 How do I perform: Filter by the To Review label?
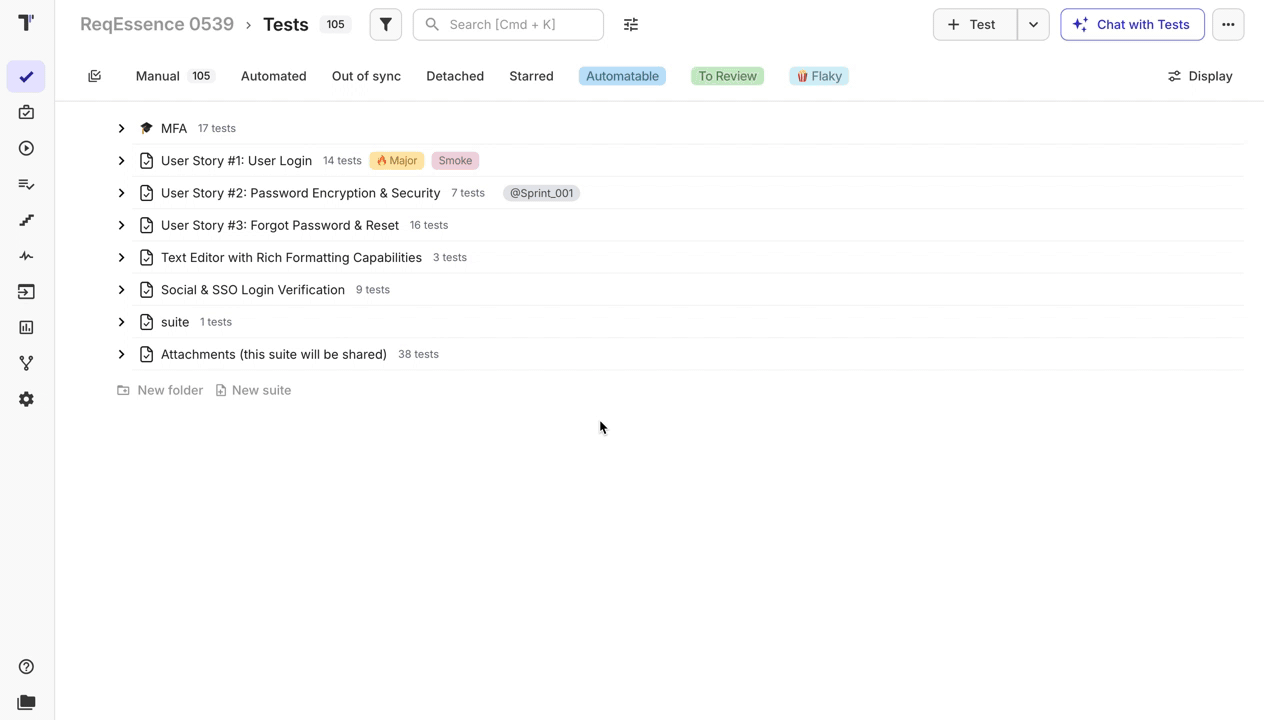point(727,76)
